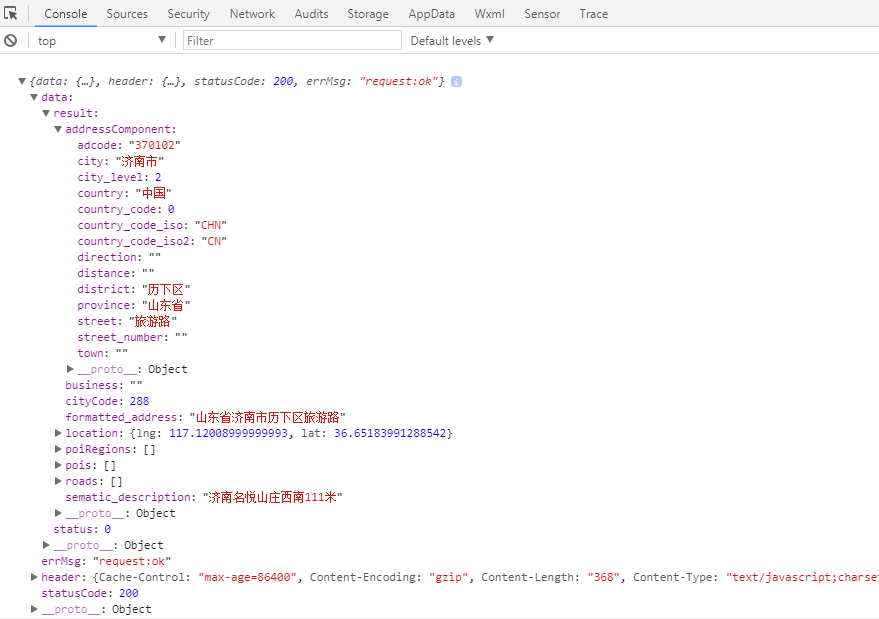Clear console with the ban icon
Screen dimensions: 879x619
11,40
